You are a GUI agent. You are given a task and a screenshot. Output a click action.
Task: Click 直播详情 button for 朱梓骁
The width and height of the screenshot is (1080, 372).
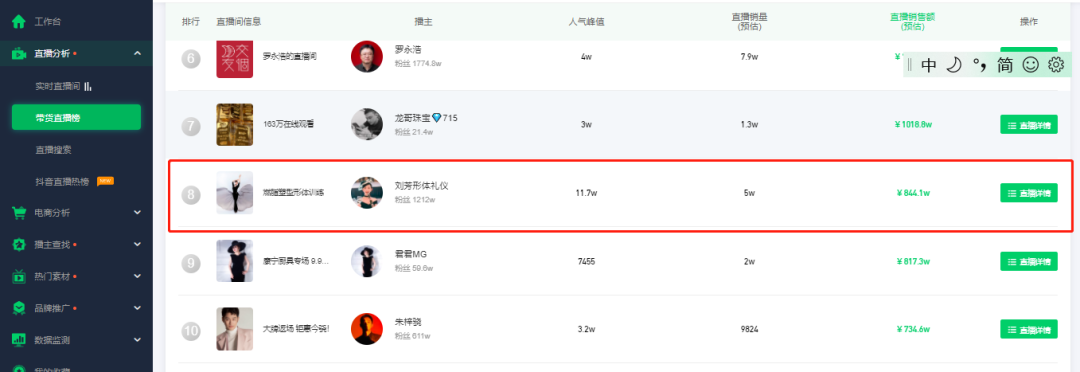(x=1028, y=329)
